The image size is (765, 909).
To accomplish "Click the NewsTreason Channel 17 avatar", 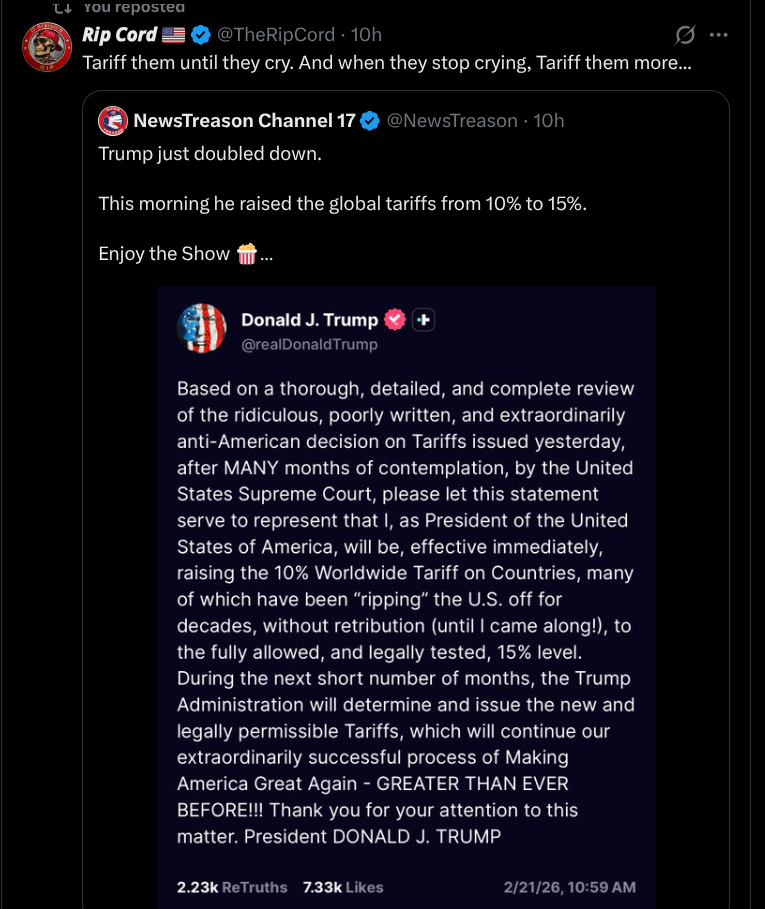I will click(112, 121).
